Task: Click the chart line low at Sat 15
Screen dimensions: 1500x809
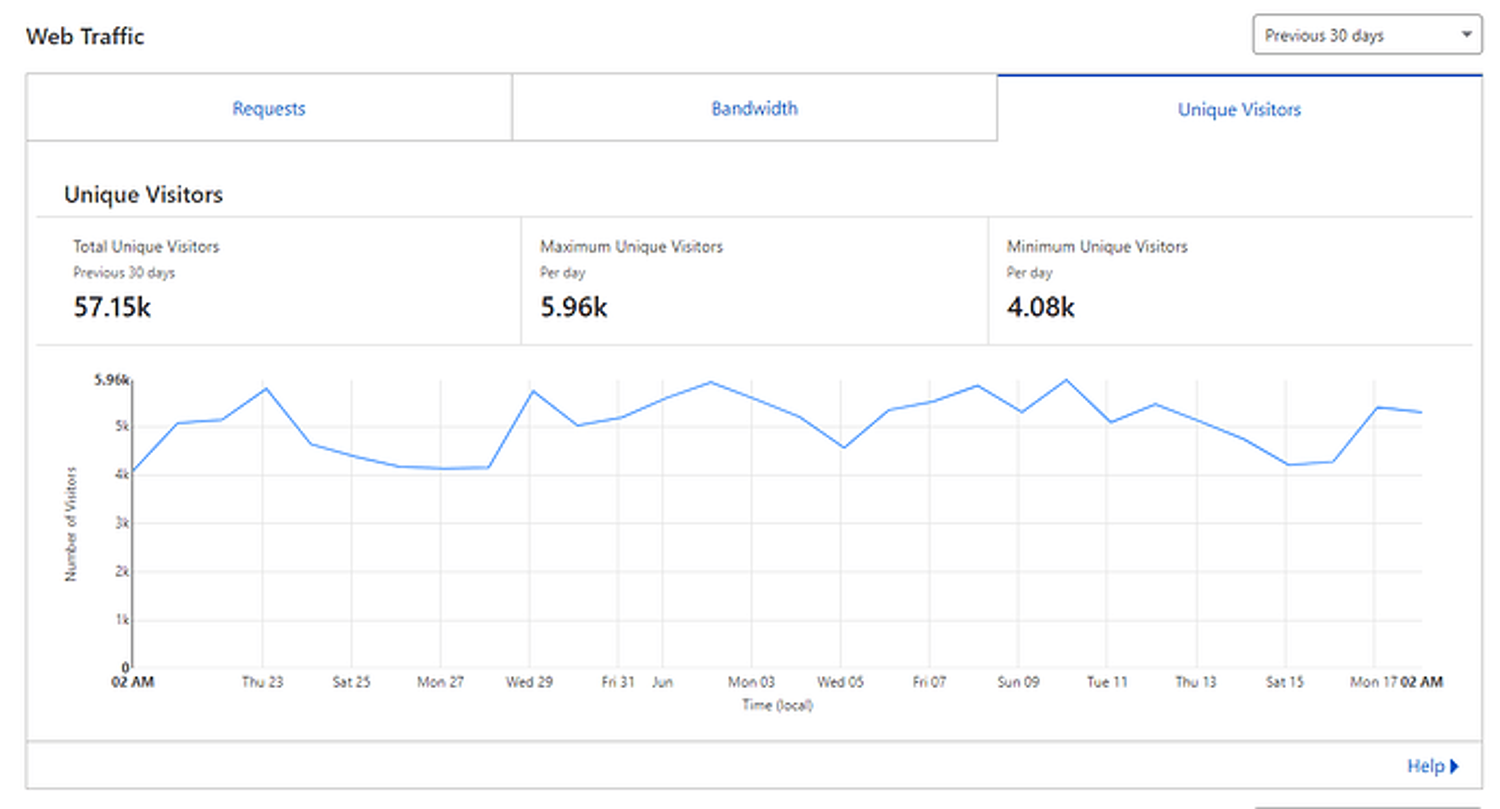Action: click(1287, 465)
